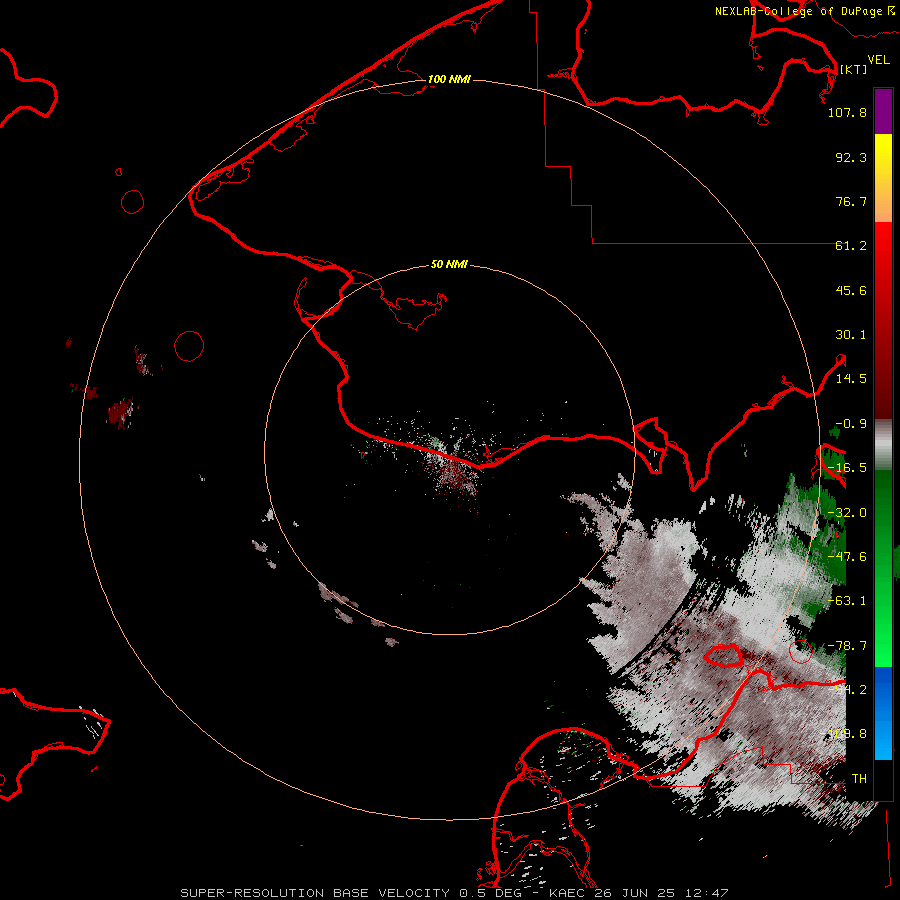Select the -47.6 velocity scale value
Viewport: 900px width, 900px height.
[847, 557]
